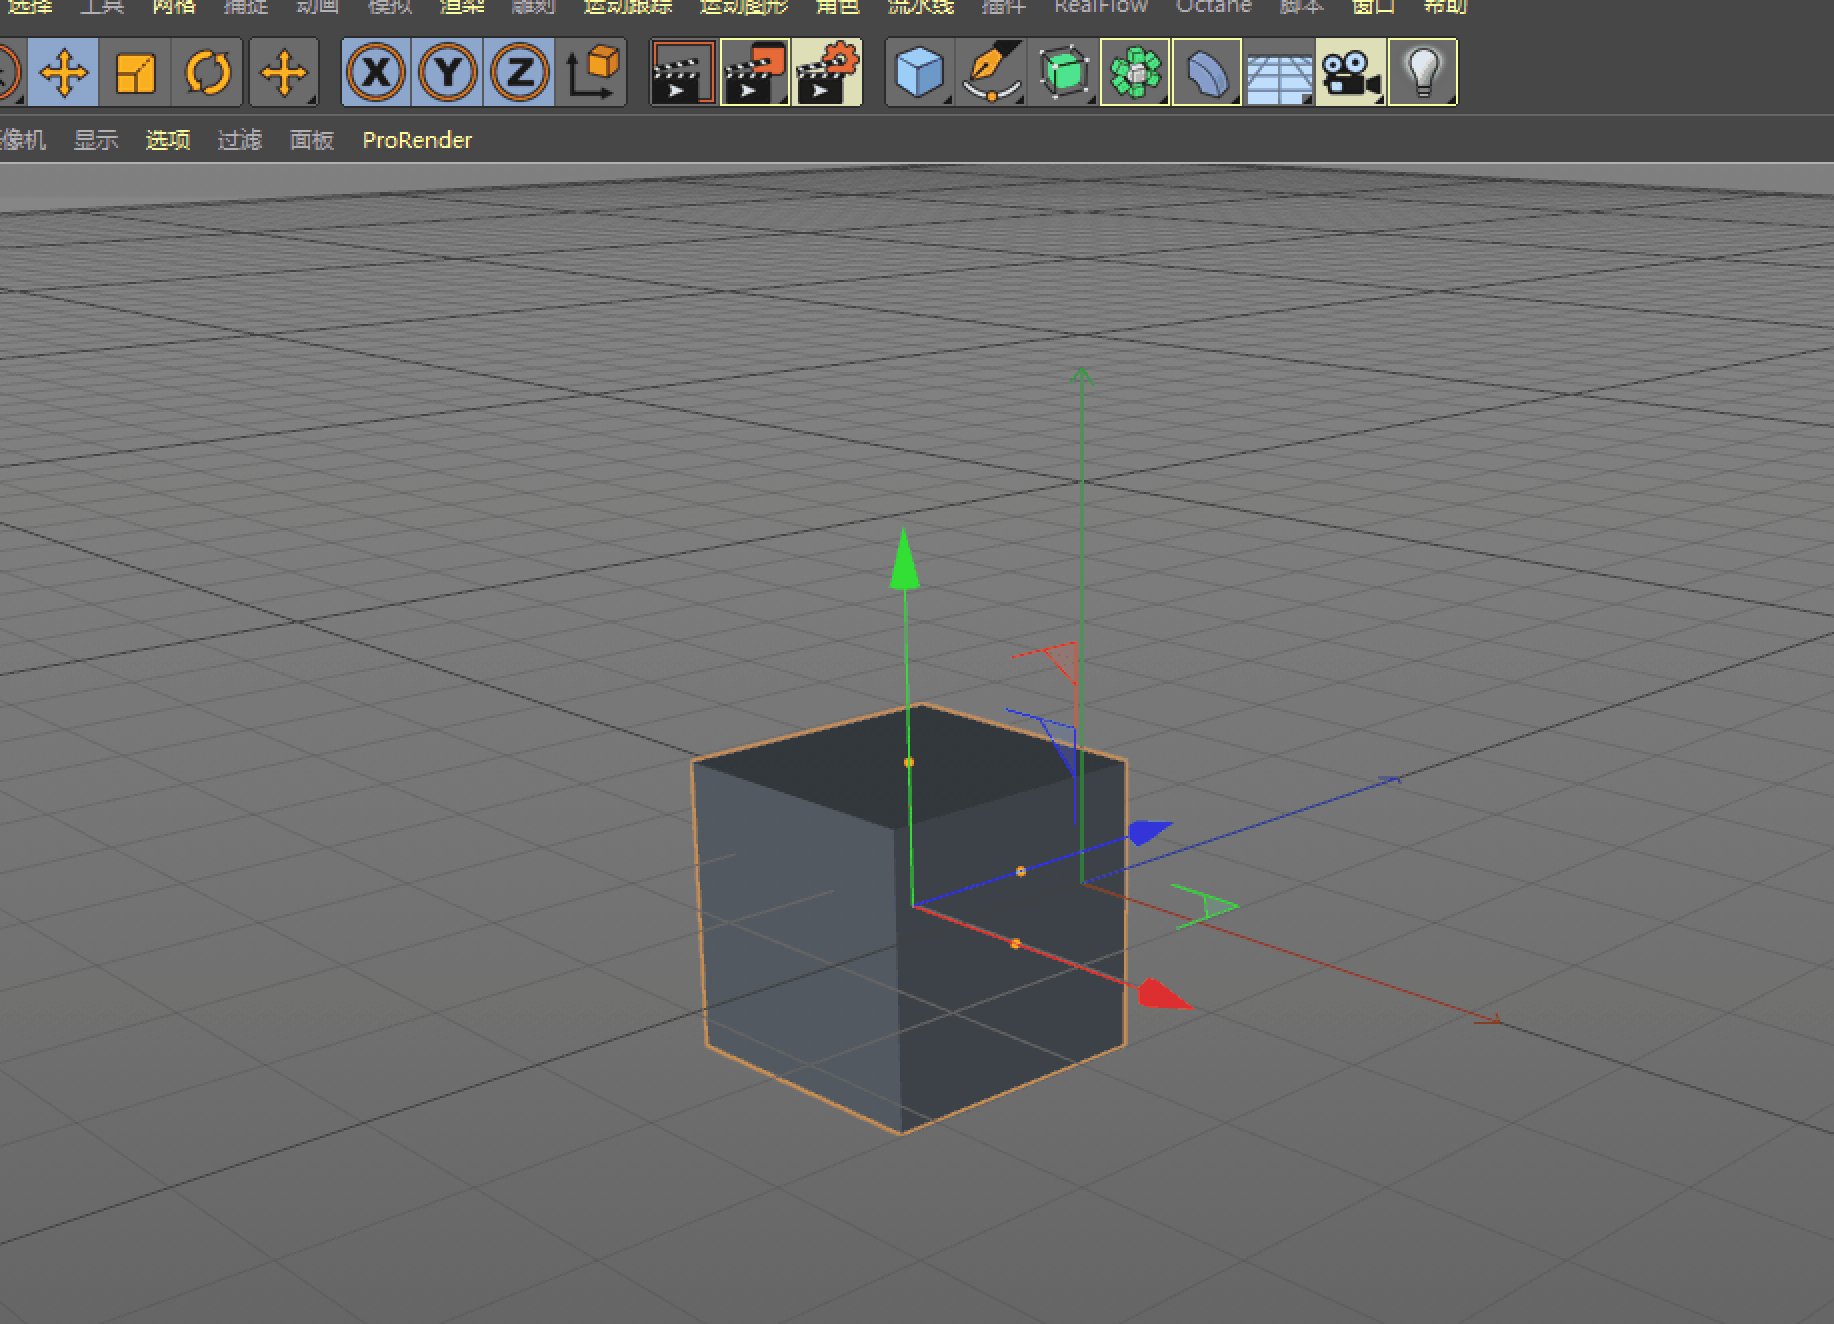Add a Bend deformer
The width and height of the screenshot is (1834, 1324).
click(x=1207, y=72)
